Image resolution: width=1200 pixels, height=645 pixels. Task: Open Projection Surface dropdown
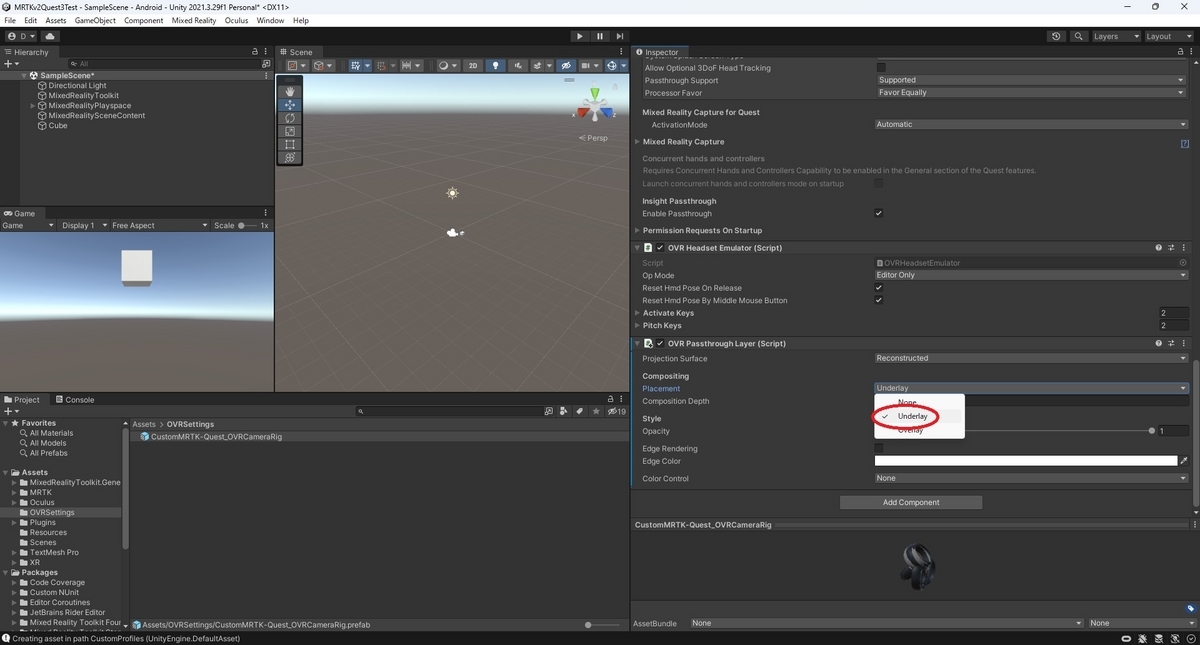tap(1031, 358)
